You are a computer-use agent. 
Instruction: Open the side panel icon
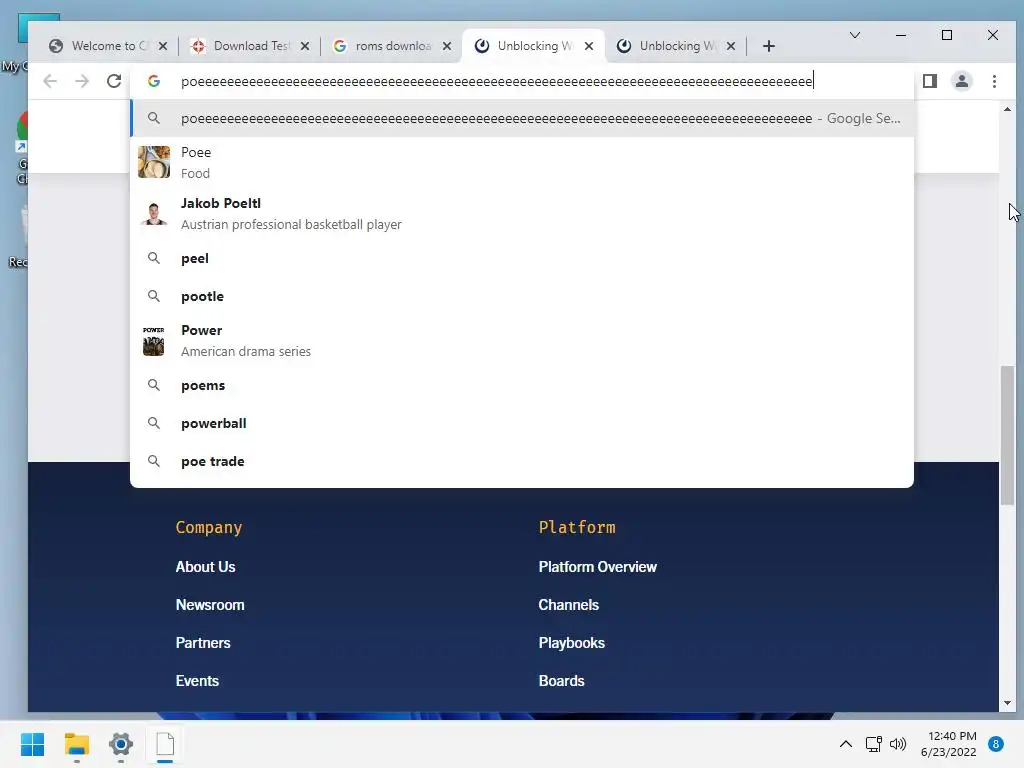pos(930,81)
